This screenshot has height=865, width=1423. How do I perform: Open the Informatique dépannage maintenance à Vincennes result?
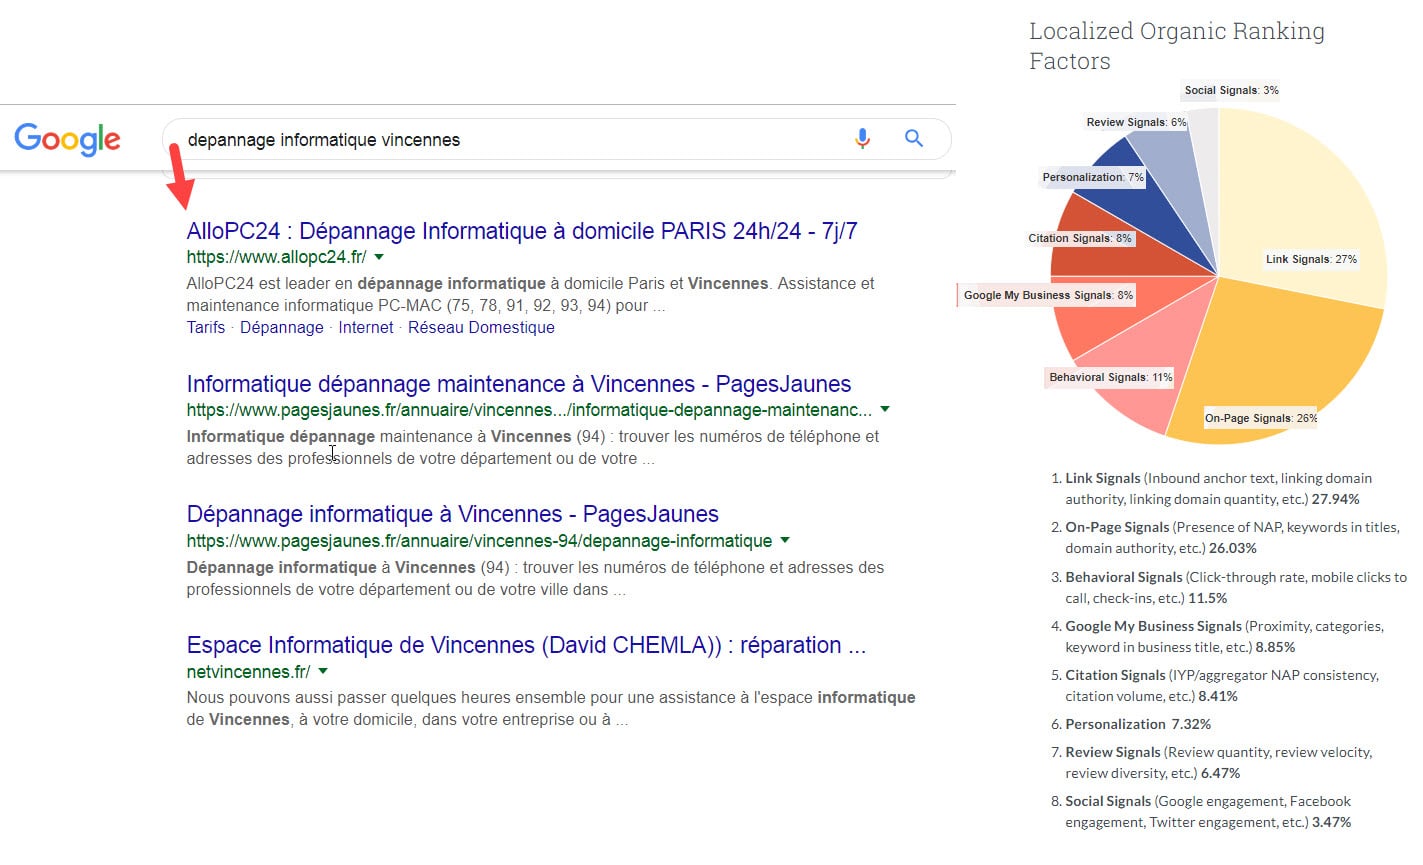click(518, 384)
